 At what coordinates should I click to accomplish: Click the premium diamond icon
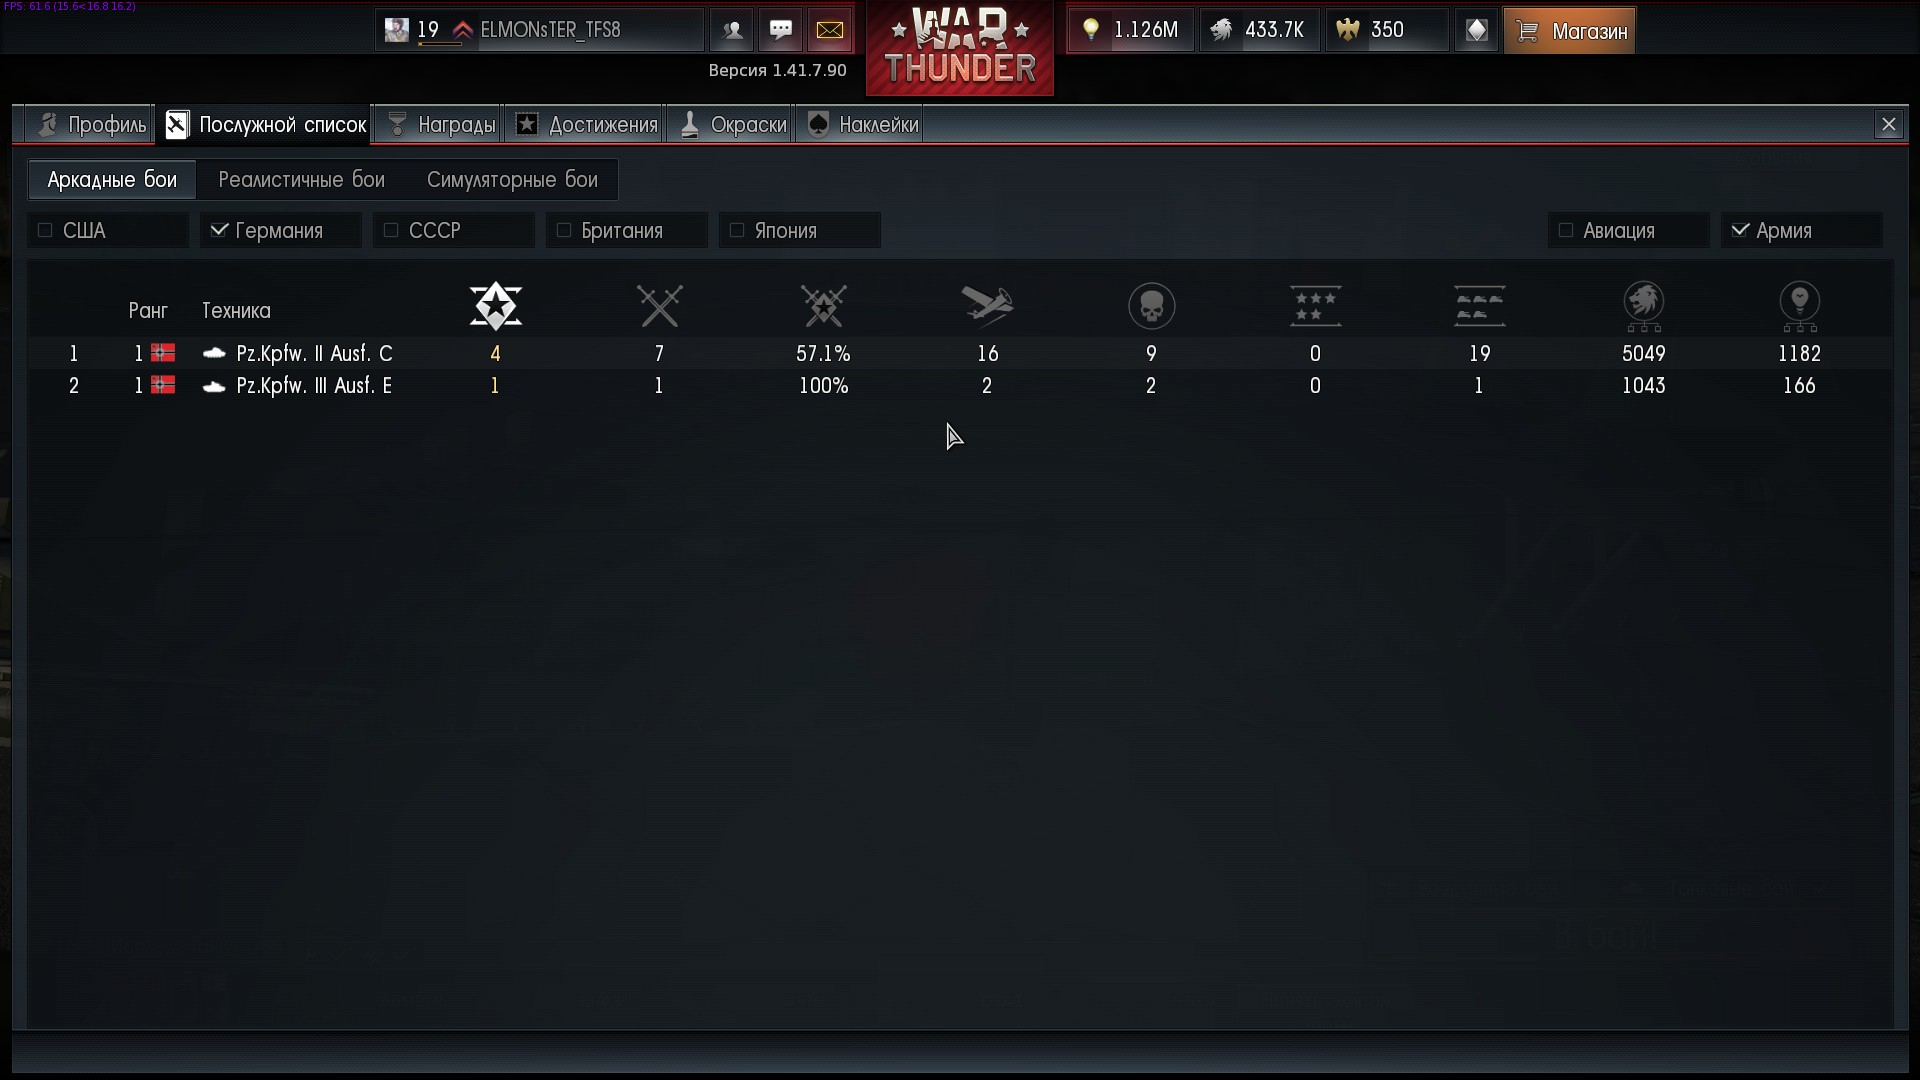(1476, 30)
